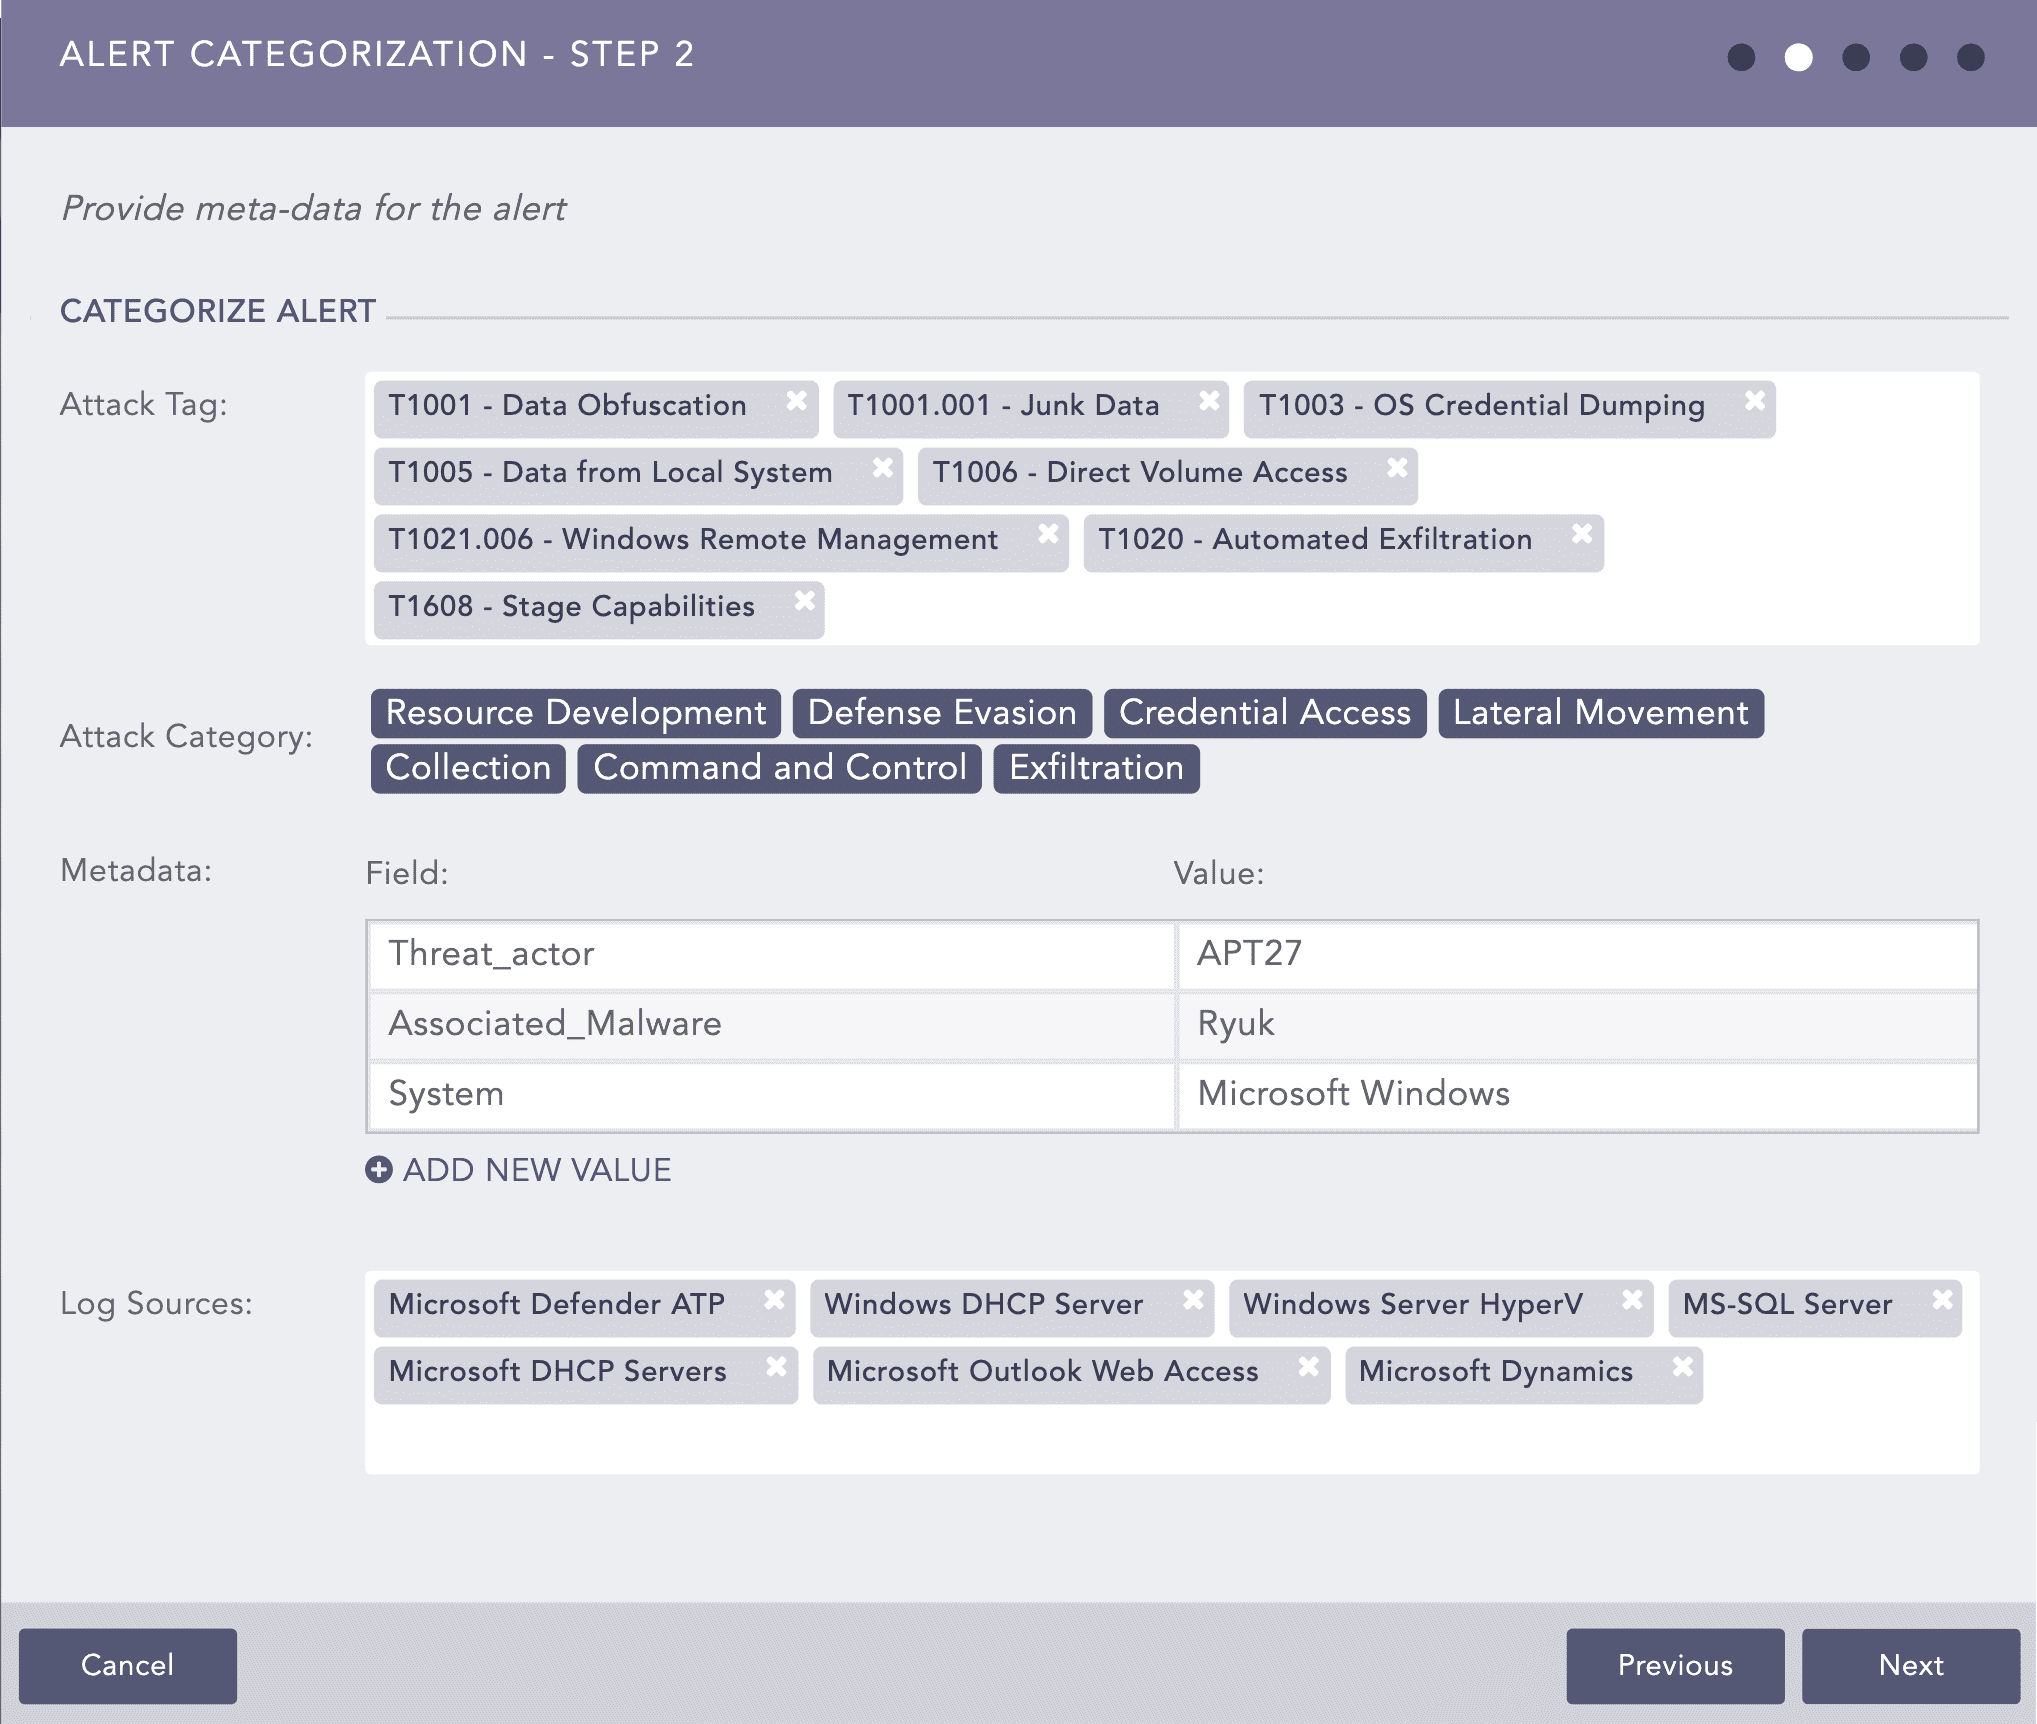Remove the Microsoft Defender ATP log source
This screenshot has height=1724, width=2037.
coord(775,1299)
